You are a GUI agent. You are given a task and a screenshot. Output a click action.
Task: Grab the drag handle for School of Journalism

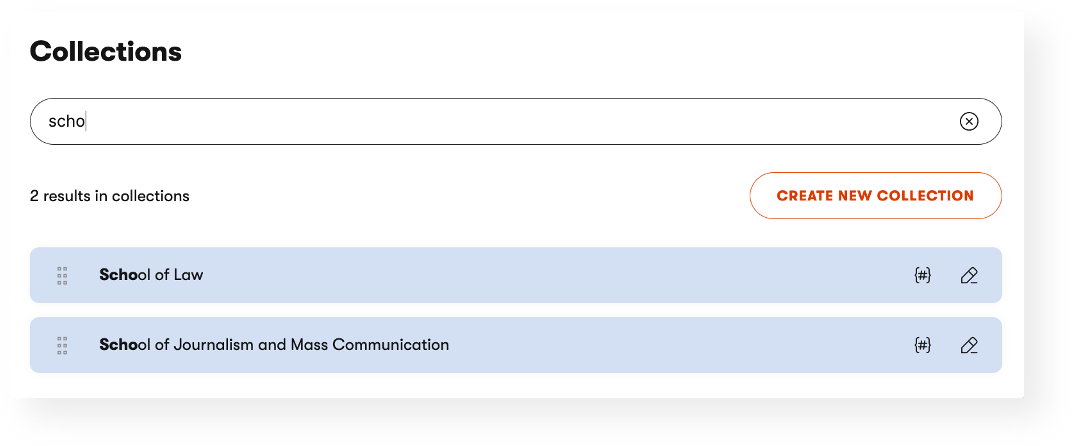62,345
